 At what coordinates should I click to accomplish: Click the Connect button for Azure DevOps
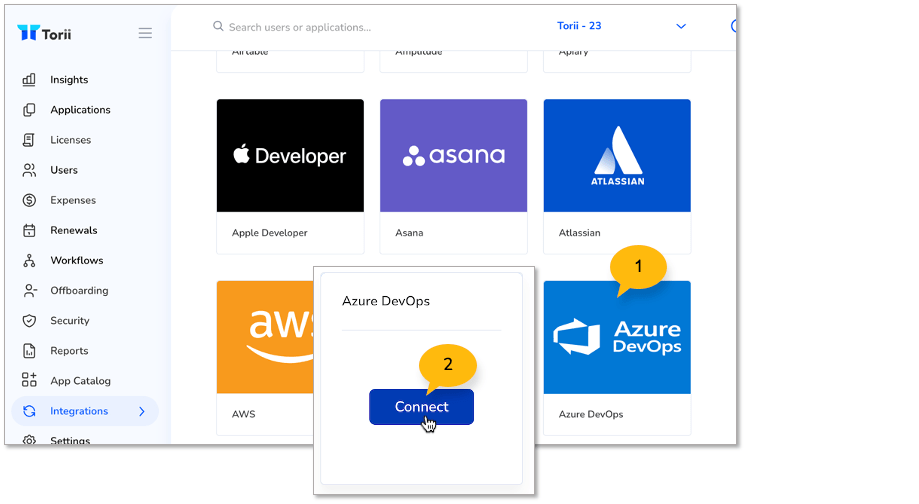click(421, 407)
